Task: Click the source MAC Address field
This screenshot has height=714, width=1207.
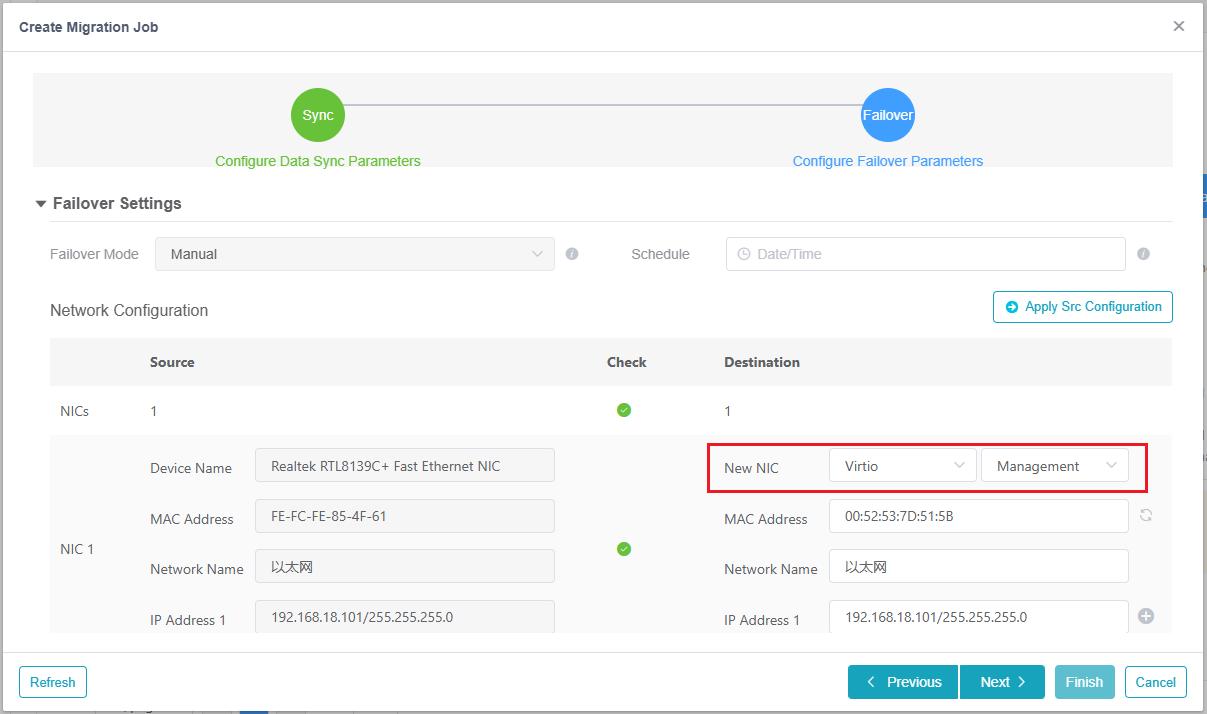Action: tap(405, 516)
